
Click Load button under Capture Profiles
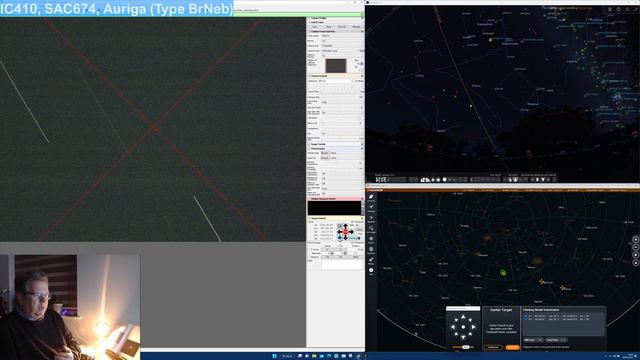coord(315,27)
